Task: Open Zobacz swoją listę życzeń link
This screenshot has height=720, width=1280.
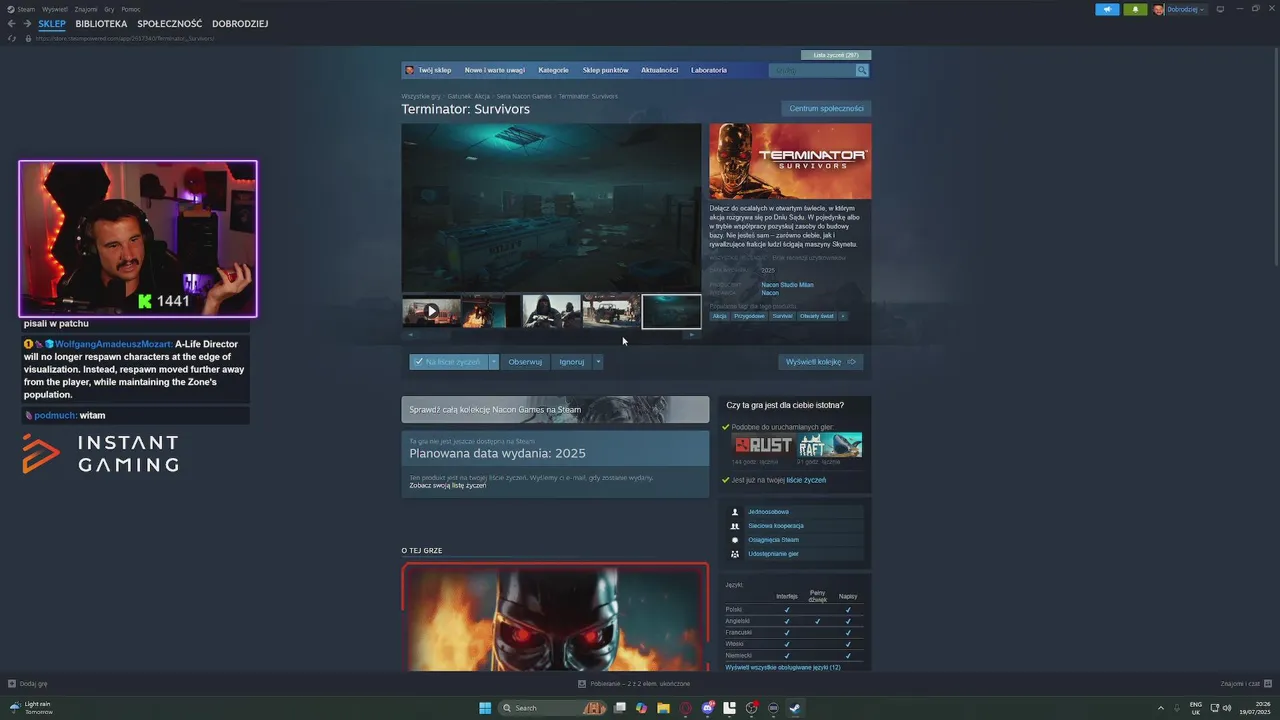Action: (448, 485)
